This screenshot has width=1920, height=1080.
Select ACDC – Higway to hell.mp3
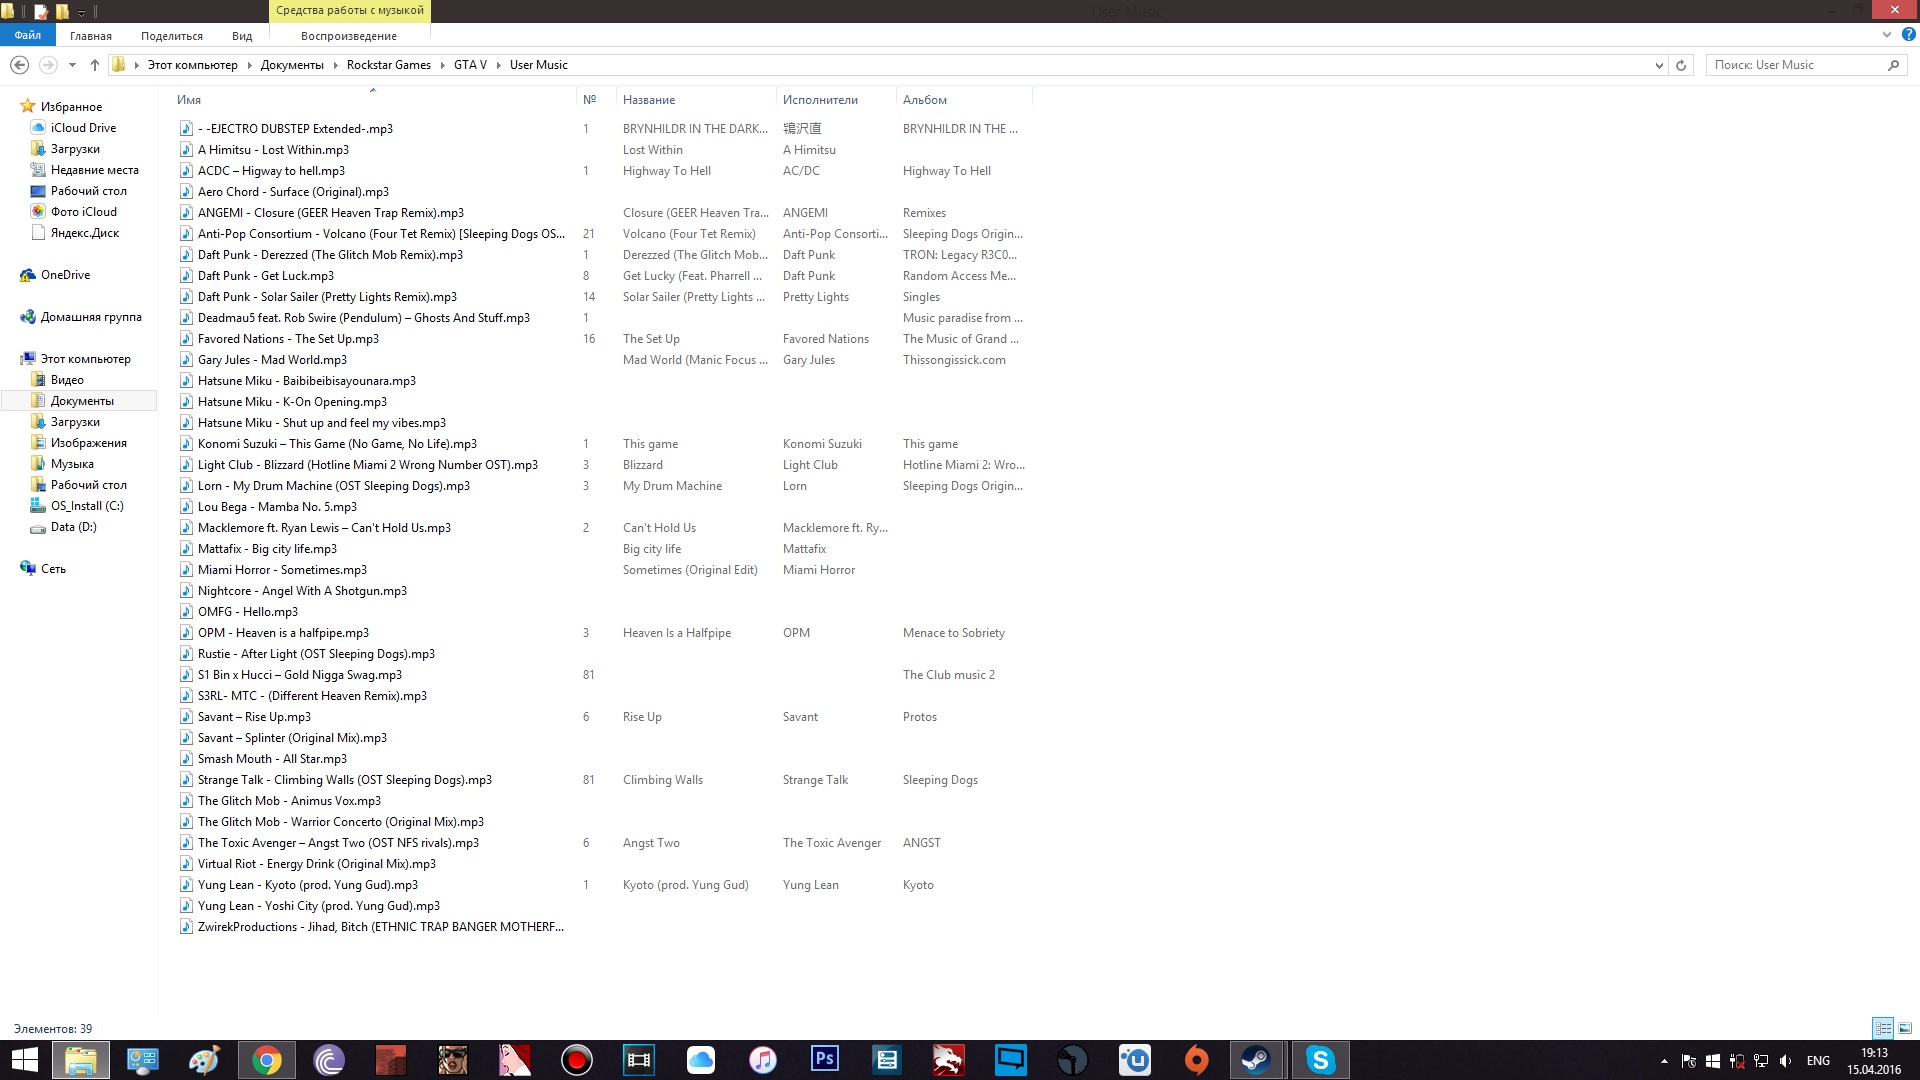pyautogui.click(x=271, y=171)
